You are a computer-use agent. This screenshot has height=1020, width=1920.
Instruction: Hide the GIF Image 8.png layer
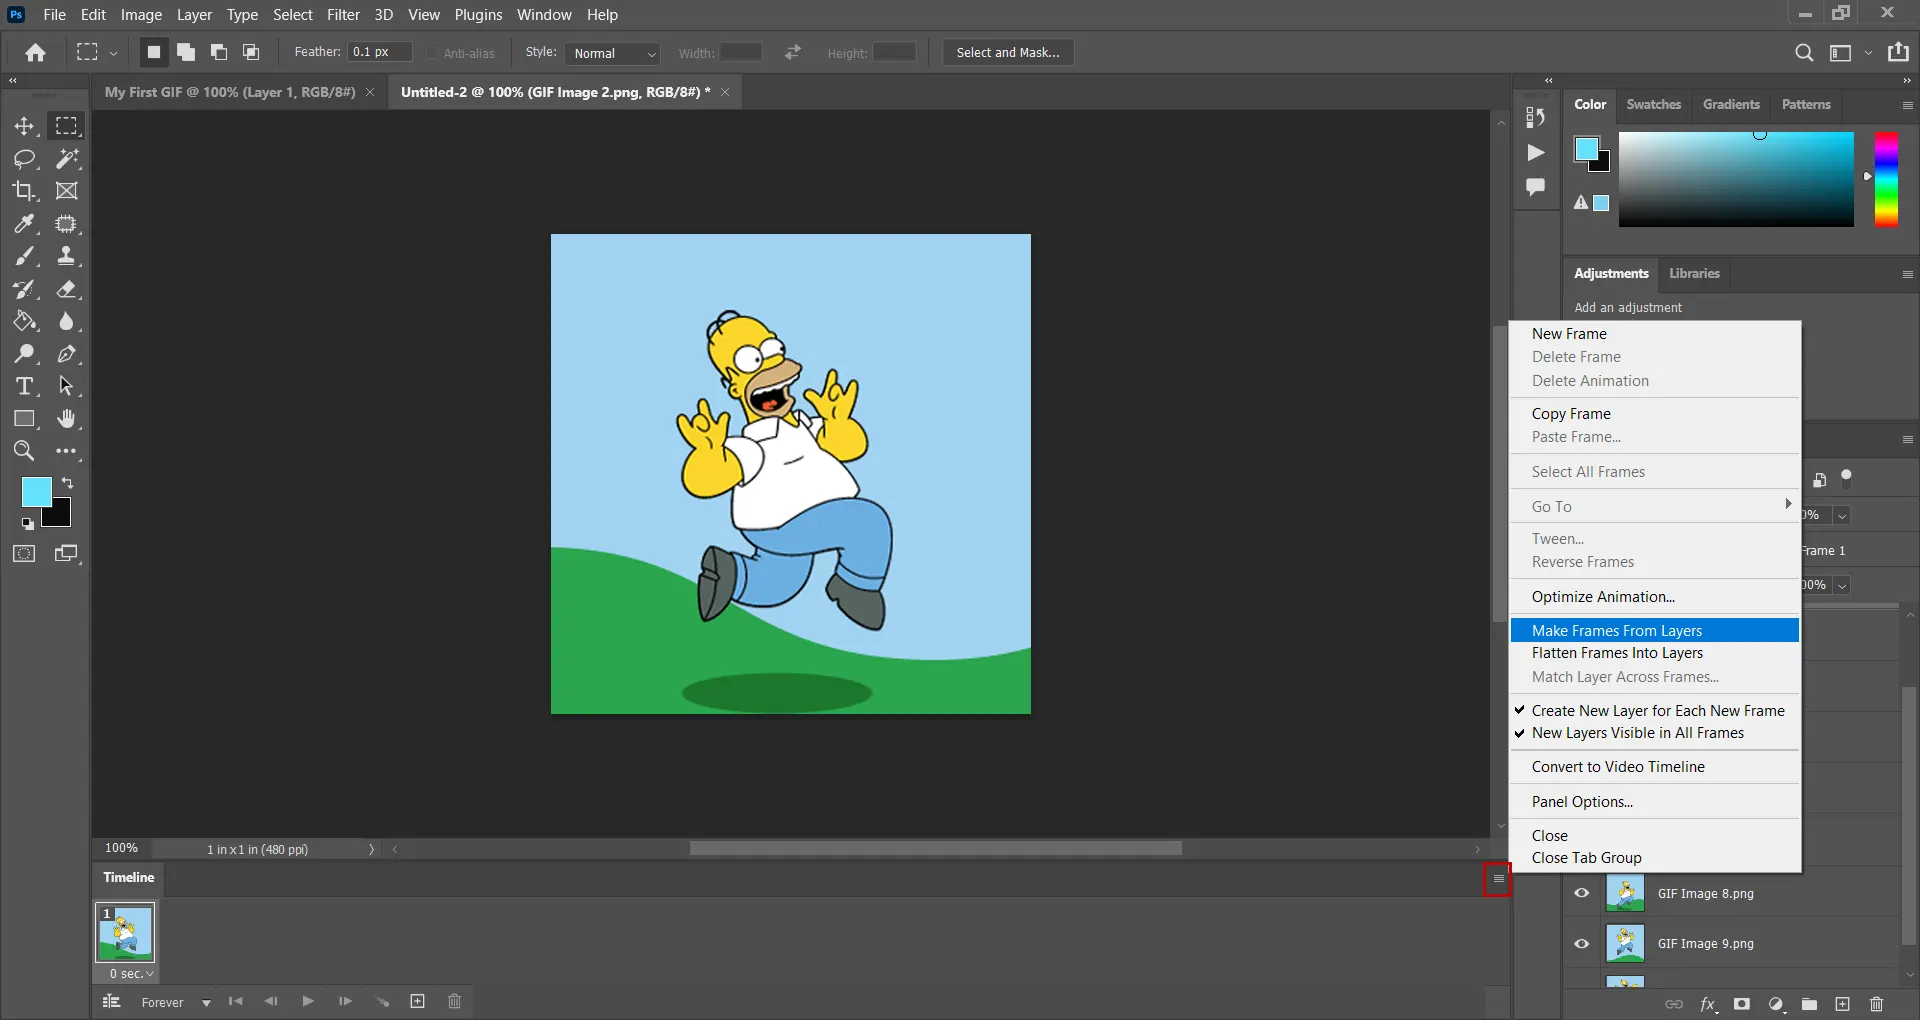[1582, 893]
